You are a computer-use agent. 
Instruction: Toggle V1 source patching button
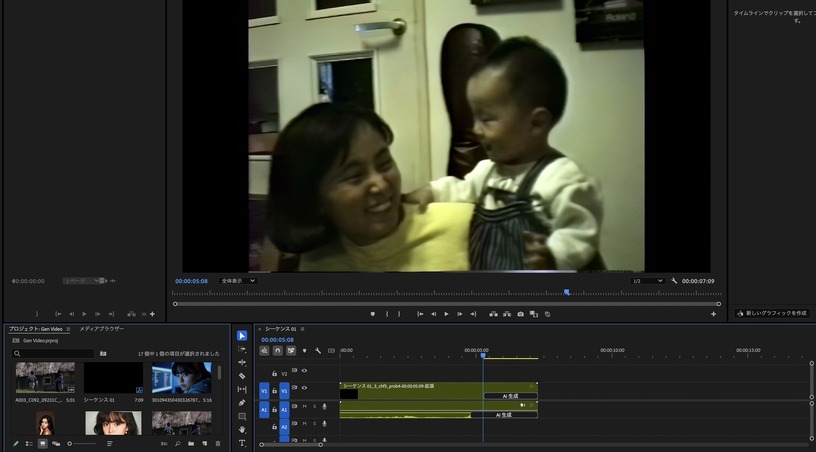tap(264, 391)
